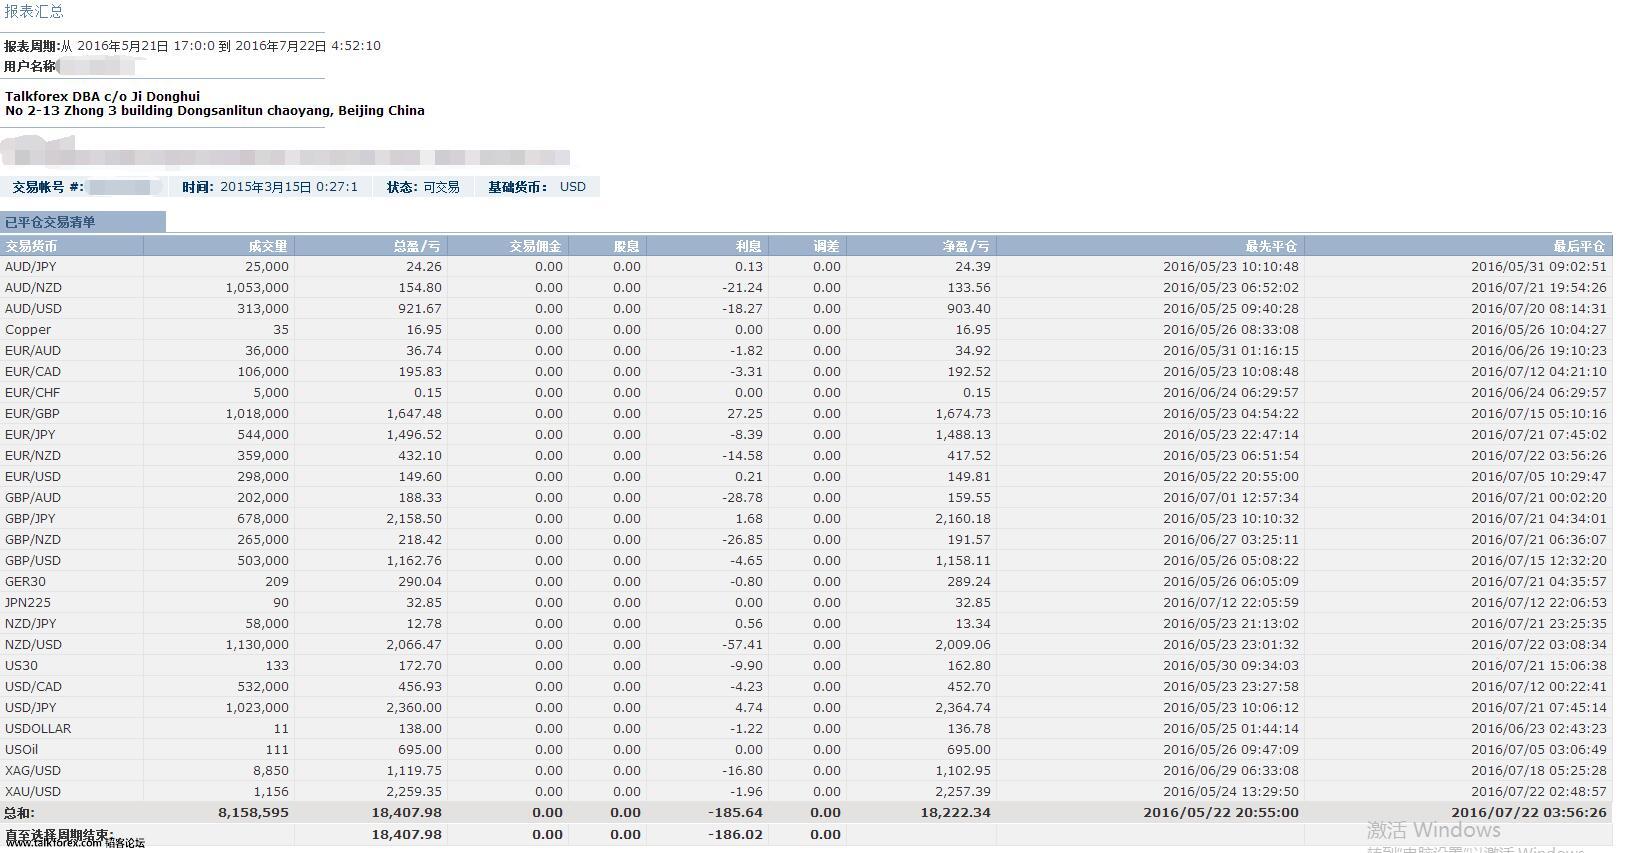Click XAU/USD net profit 2,257.39
Image resolution: width=1634 pixels, height=853 pixels.
tap(963, 791)
